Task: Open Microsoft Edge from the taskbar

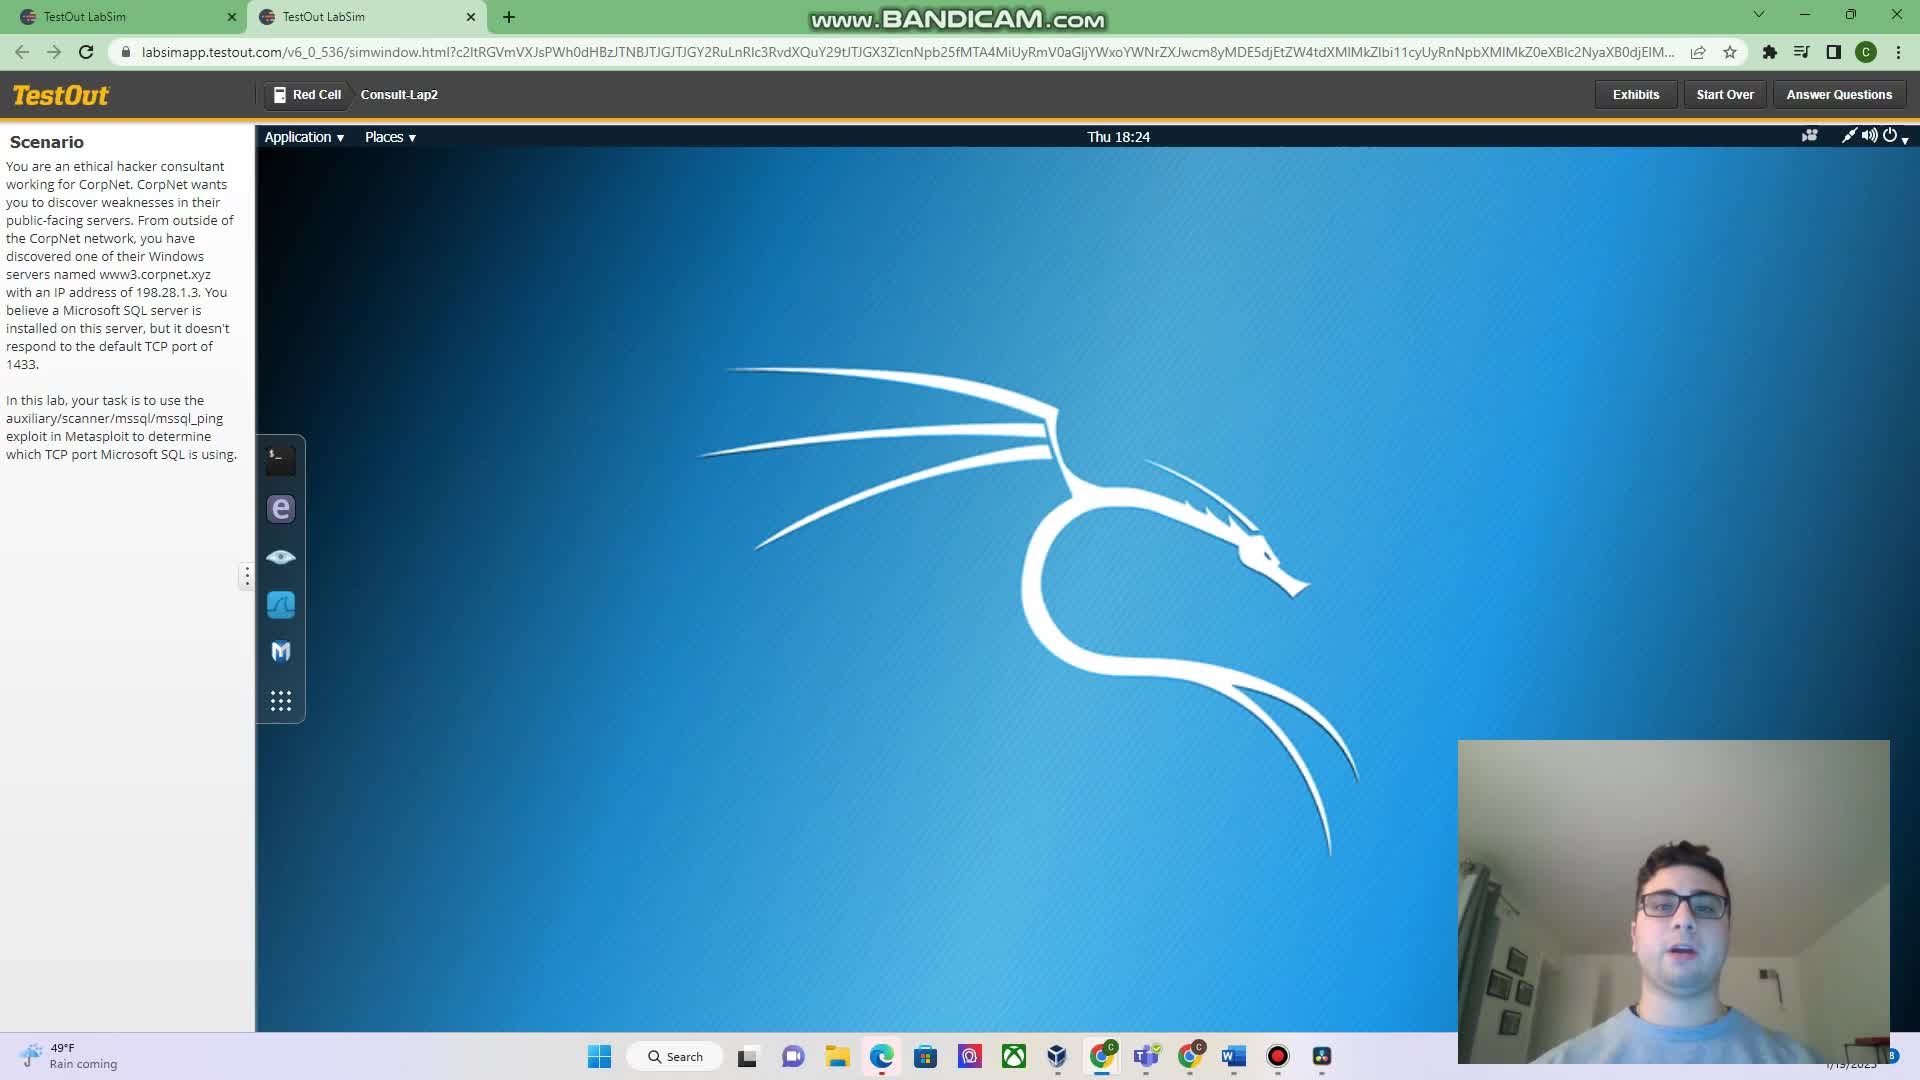Action: [881, 1056]
